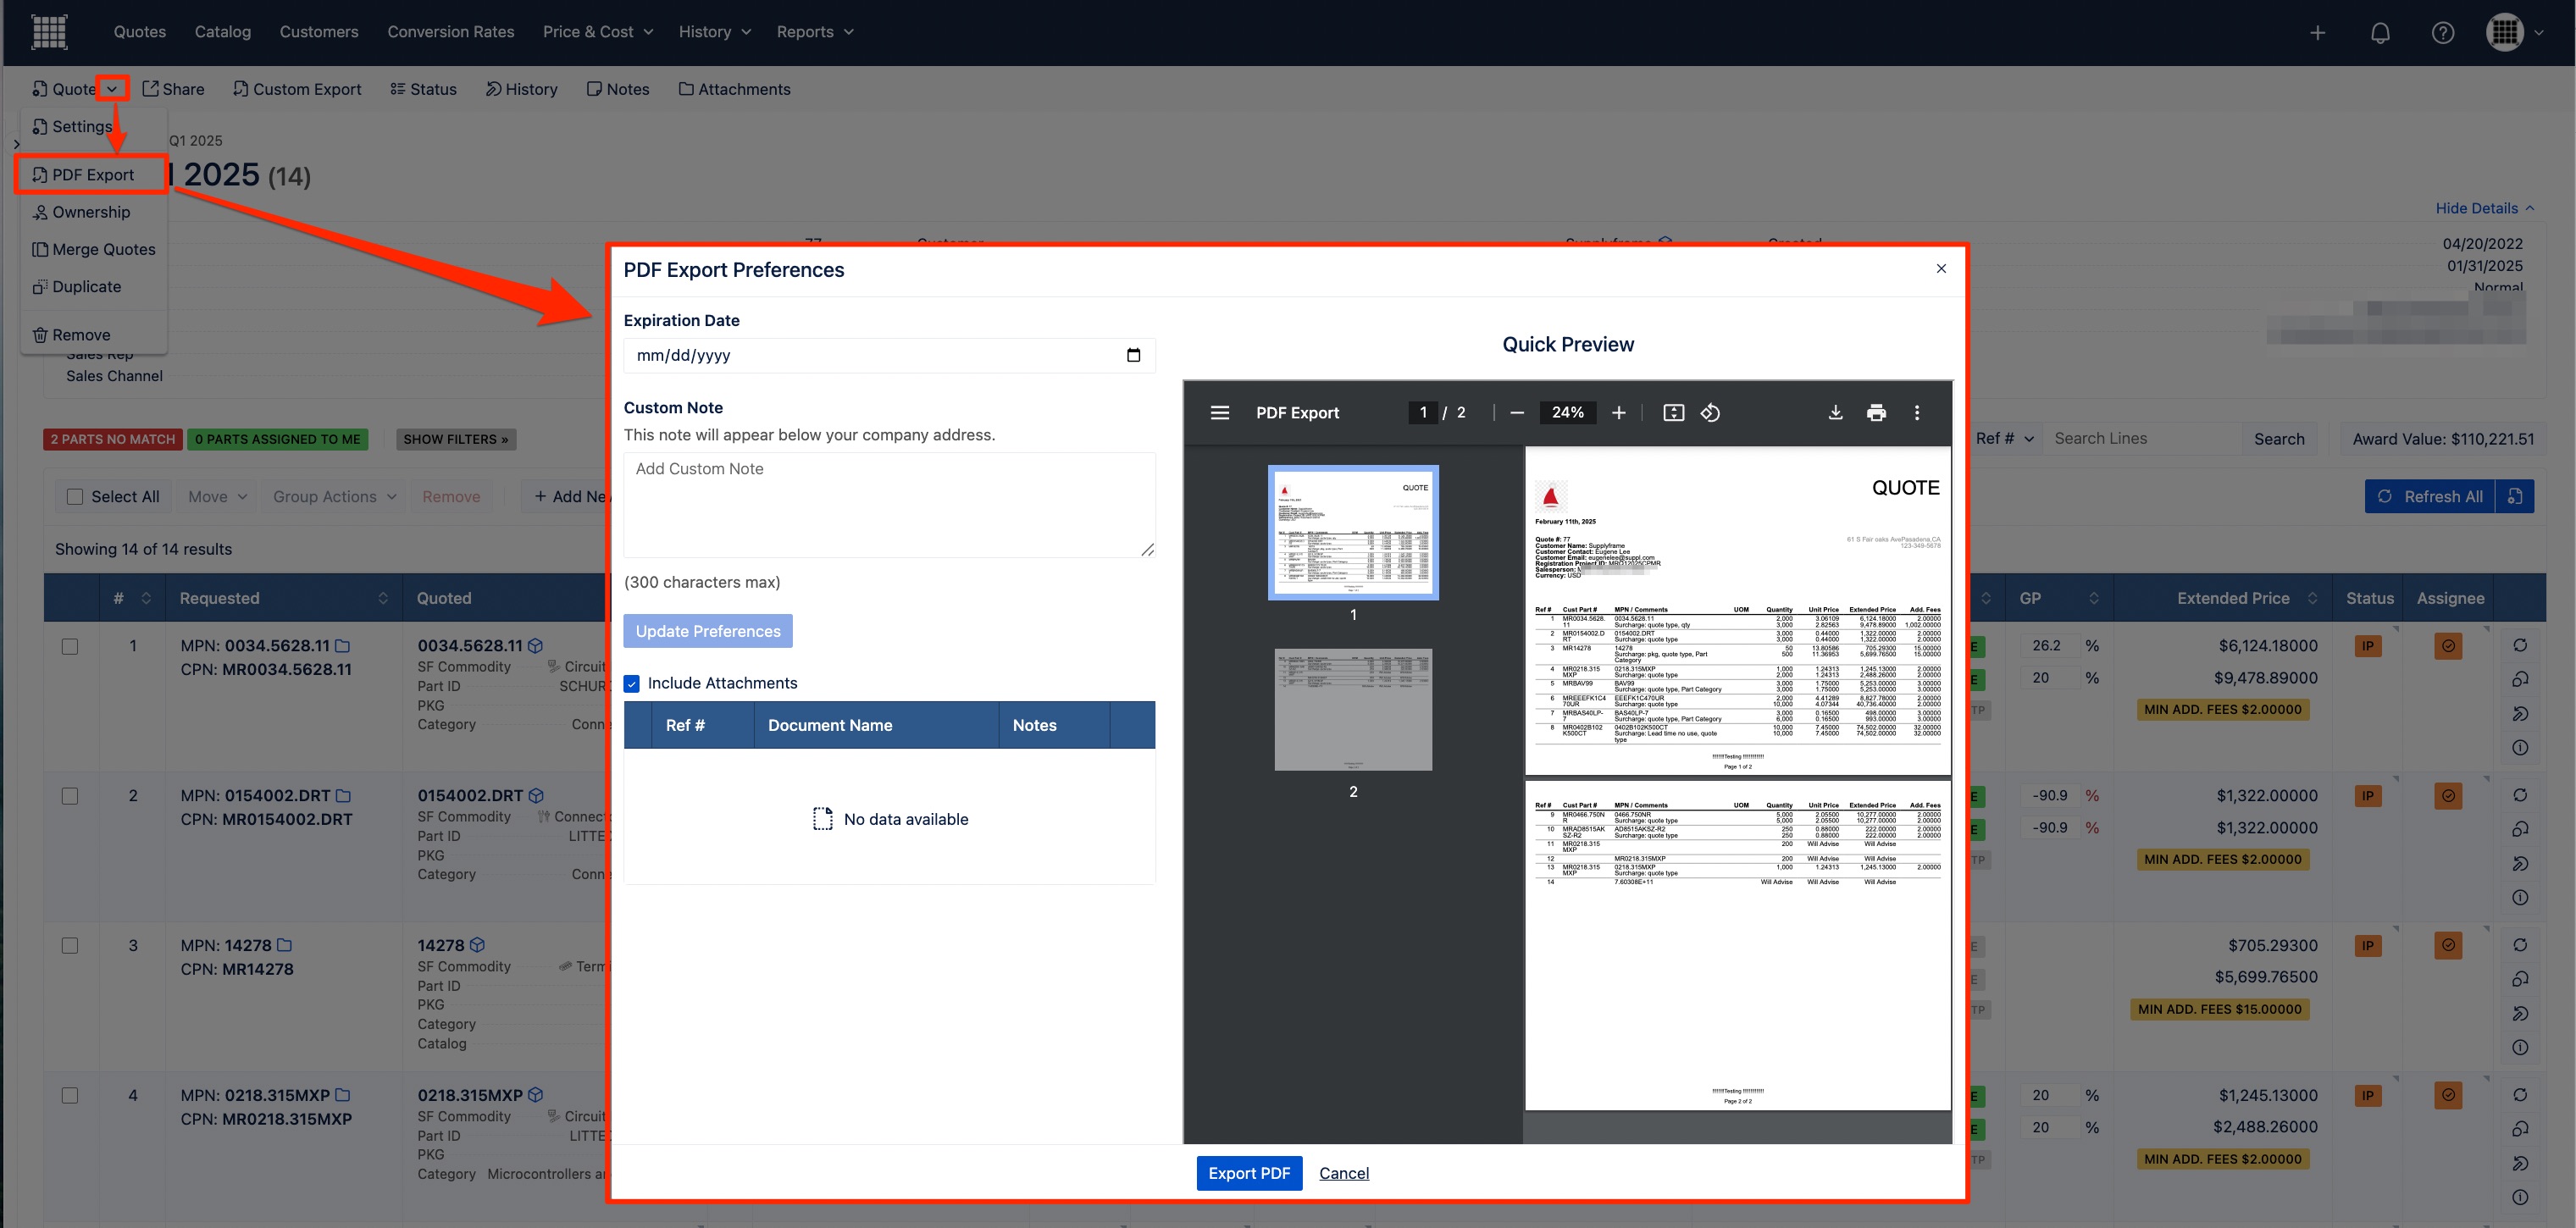Click the folder icon next to MPN 14278
The width and height of the screenshot is (2576, 1228).
point(284,945)
